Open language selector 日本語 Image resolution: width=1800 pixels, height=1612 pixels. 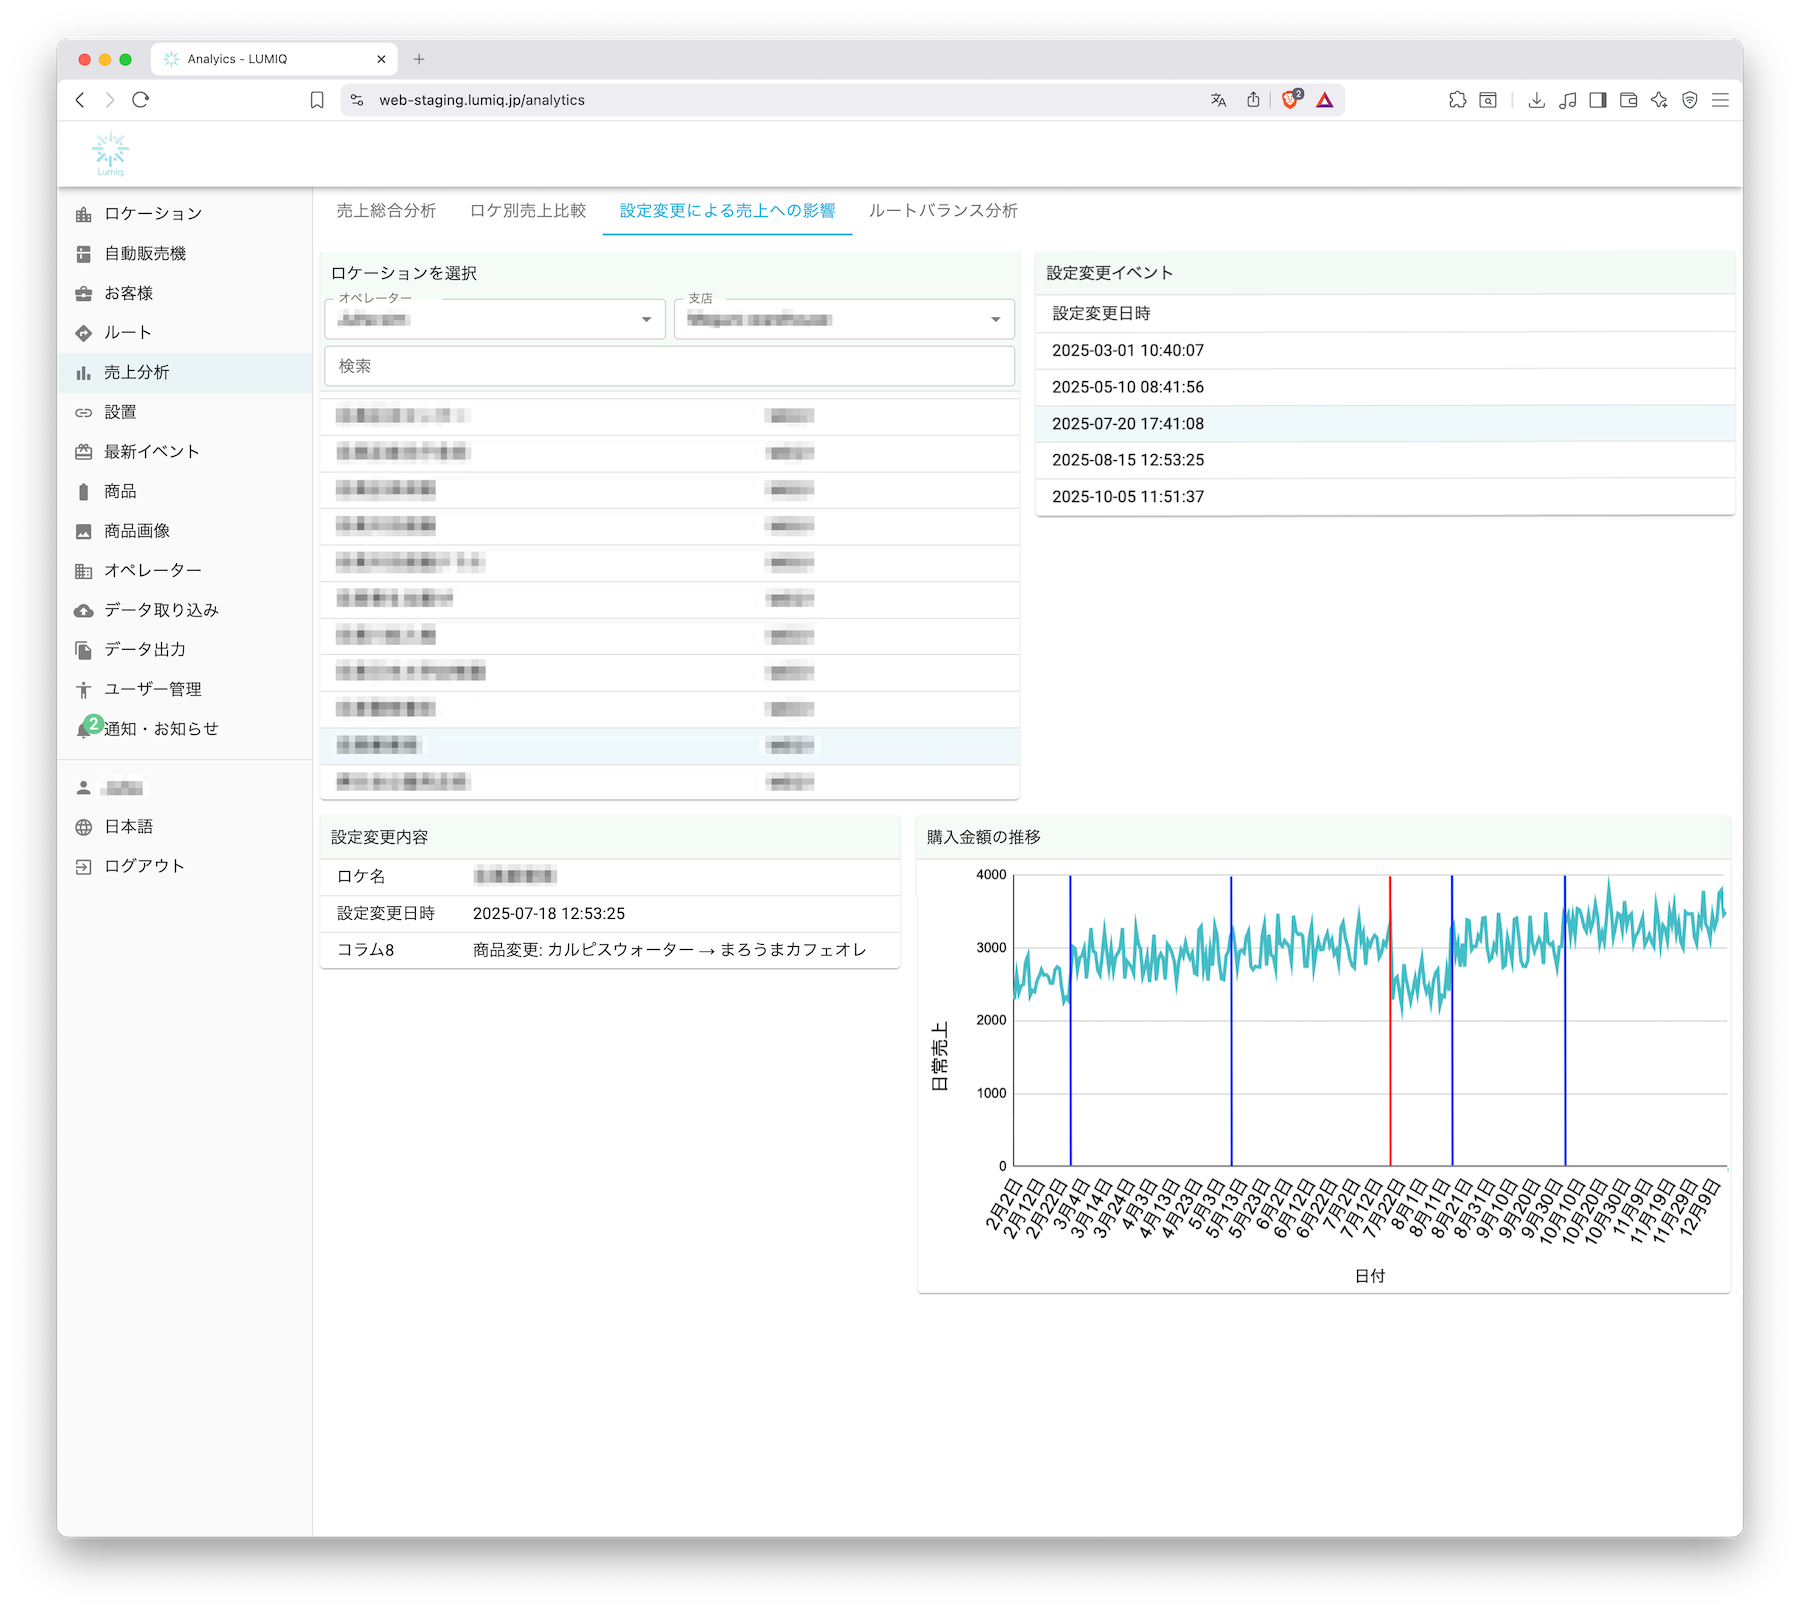[128, 827]
